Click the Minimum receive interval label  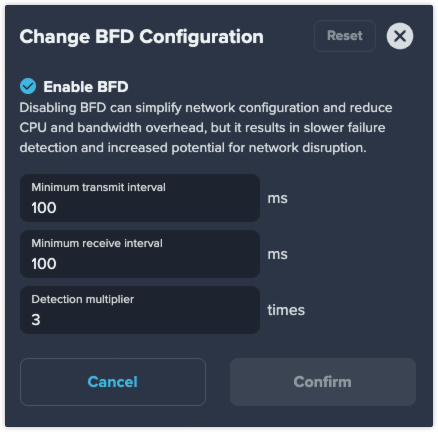pos(97,243)
